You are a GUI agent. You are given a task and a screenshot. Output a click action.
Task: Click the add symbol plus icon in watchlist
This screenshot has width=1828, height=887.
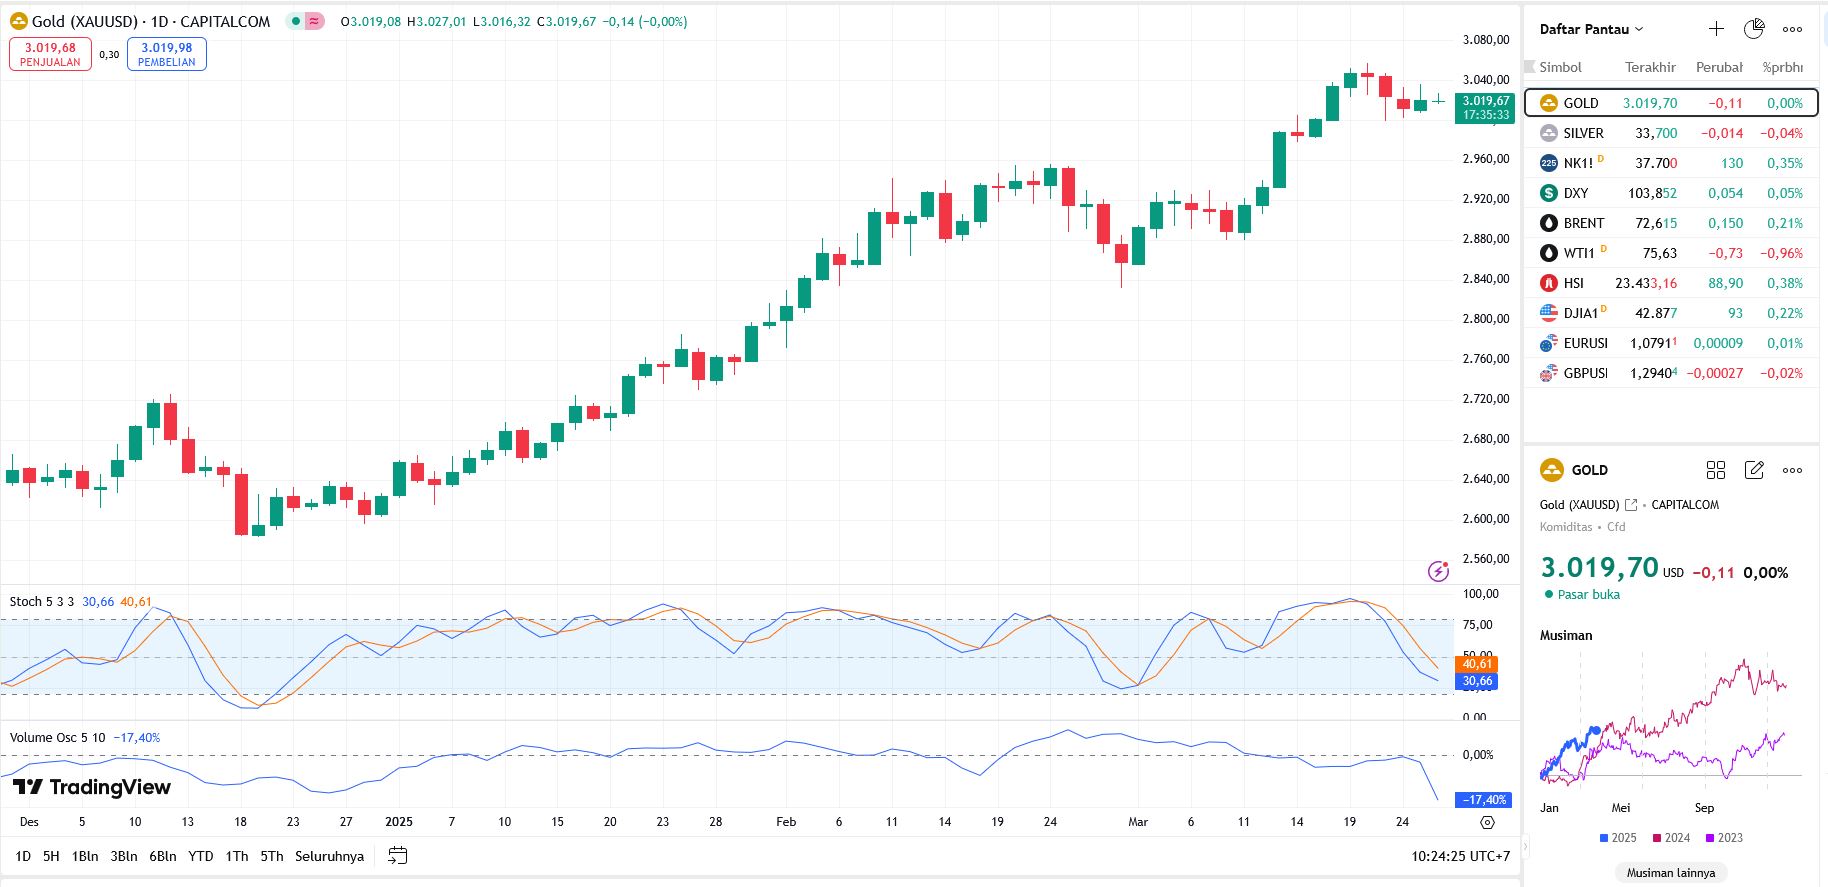[1716, 29]
